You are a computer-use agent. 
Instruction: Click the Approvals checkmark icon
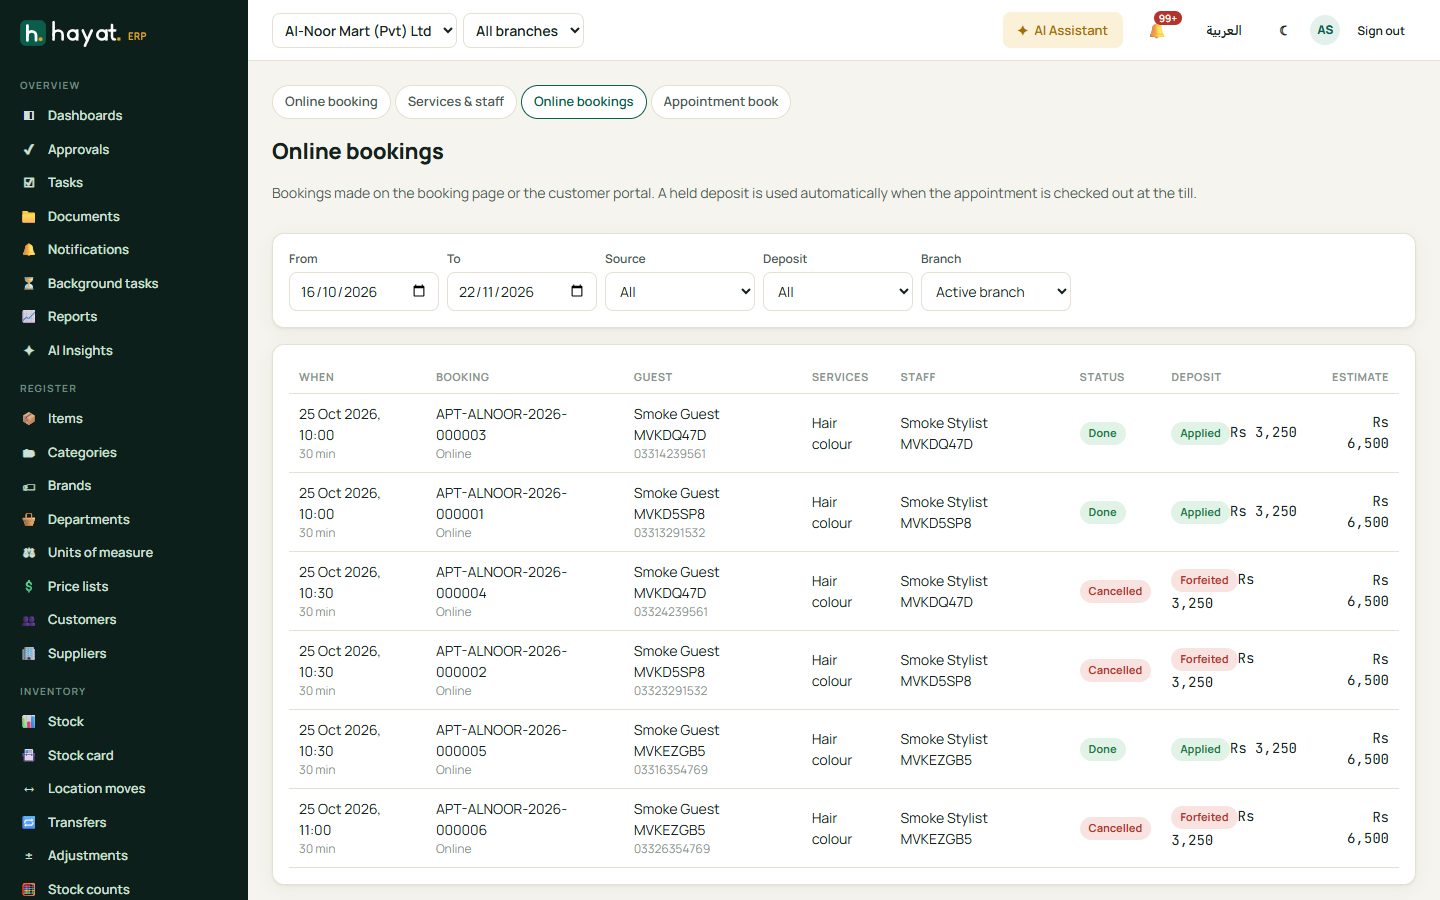[x=29, y=150]
